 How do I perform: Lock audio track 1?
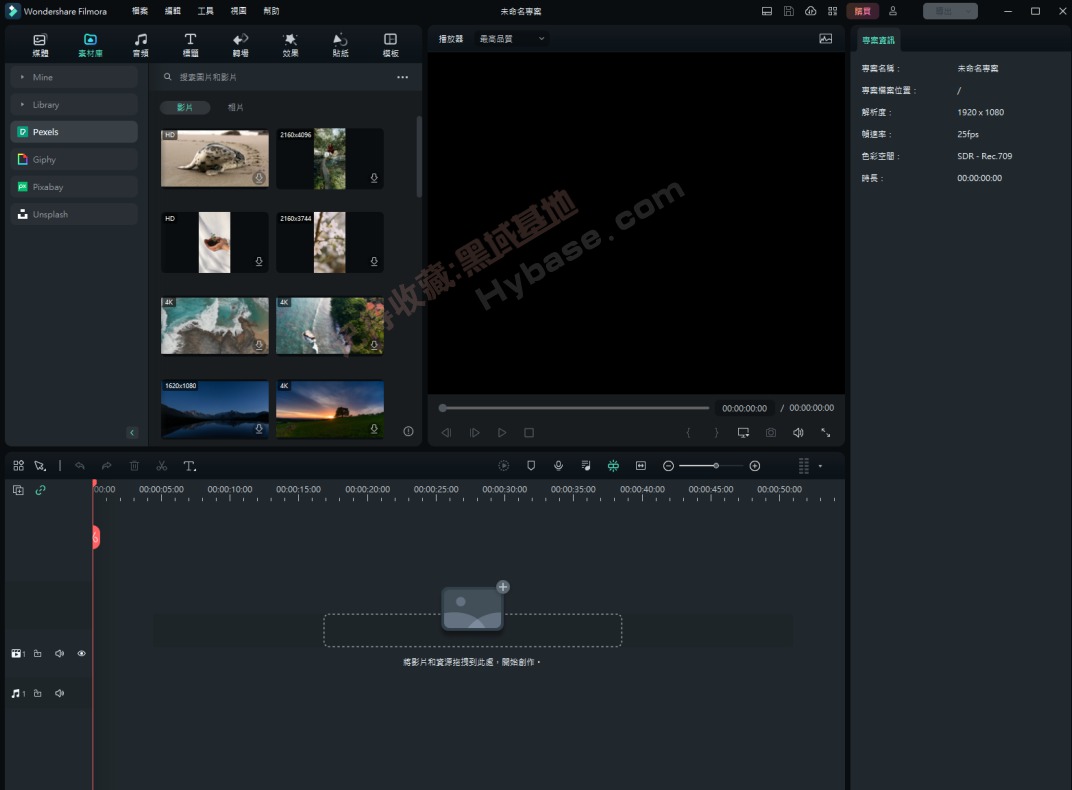coord(38,693)
